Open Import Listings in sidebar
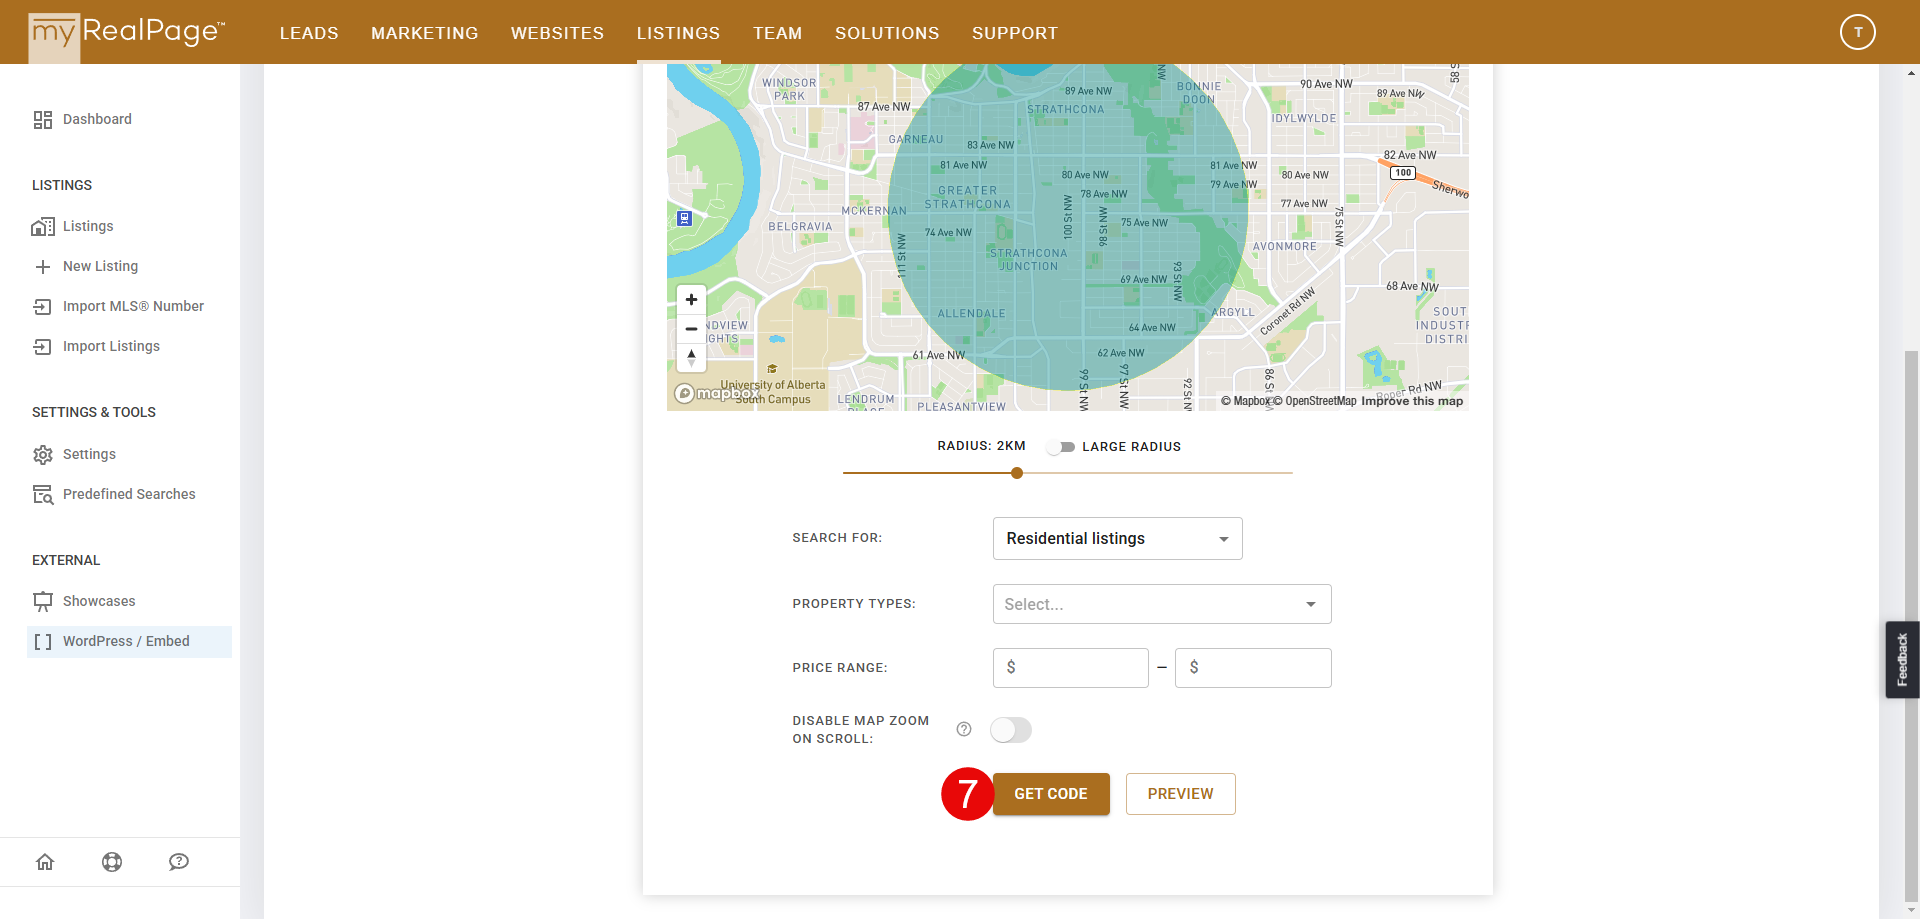Viewport: 1920px width, 919px height. point(111,346)
